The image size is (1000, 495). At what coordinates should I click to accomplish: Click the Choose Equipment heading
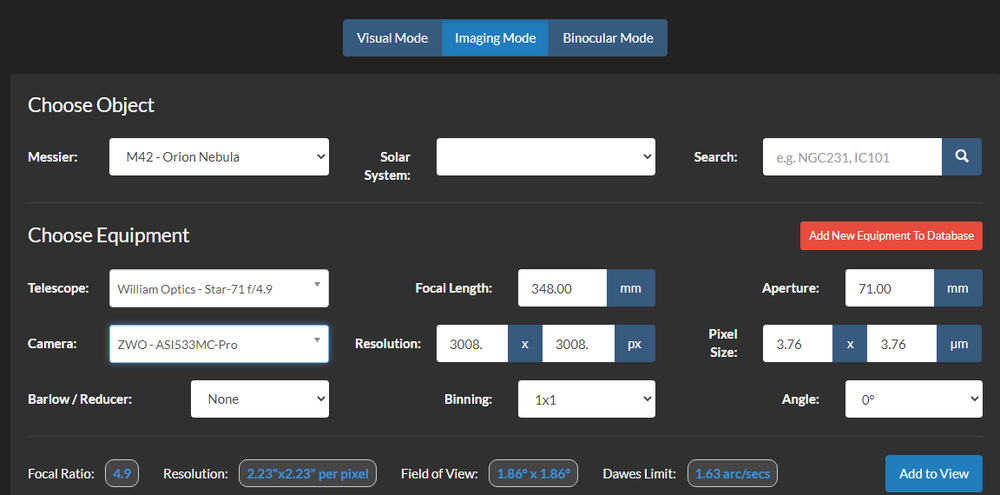(108, 235)
